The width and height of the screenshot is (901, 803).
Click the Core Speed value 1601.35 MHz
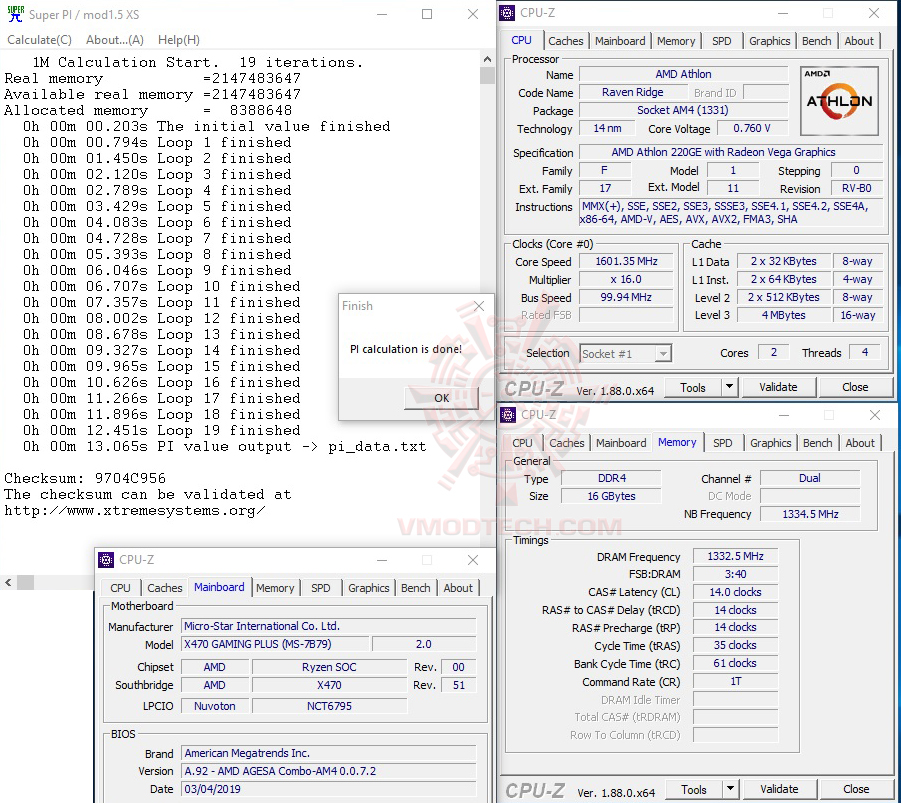coord(626,262)
